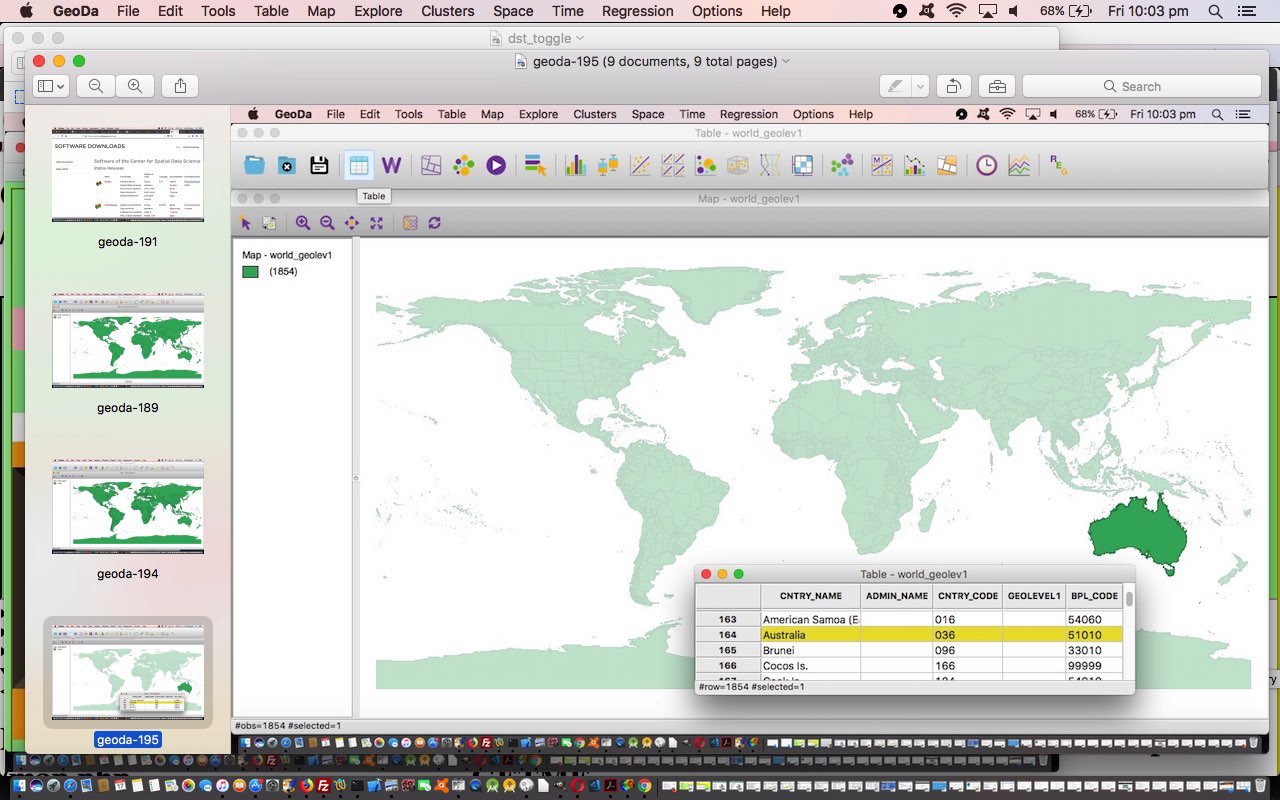Click purple play animation icon
1280x800 pixels.
pos(496,165)
